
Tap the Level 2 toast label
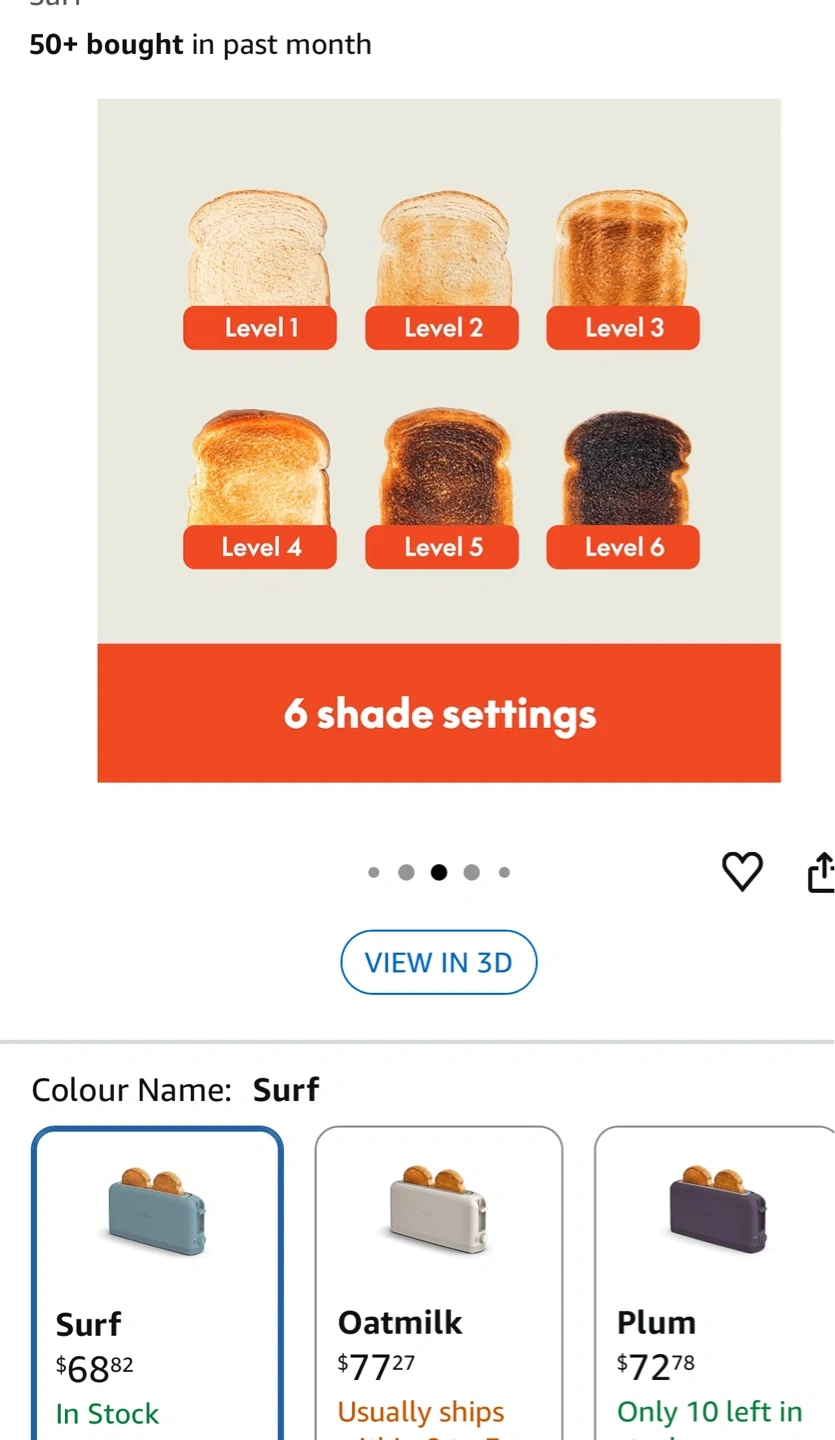[442, 328]
